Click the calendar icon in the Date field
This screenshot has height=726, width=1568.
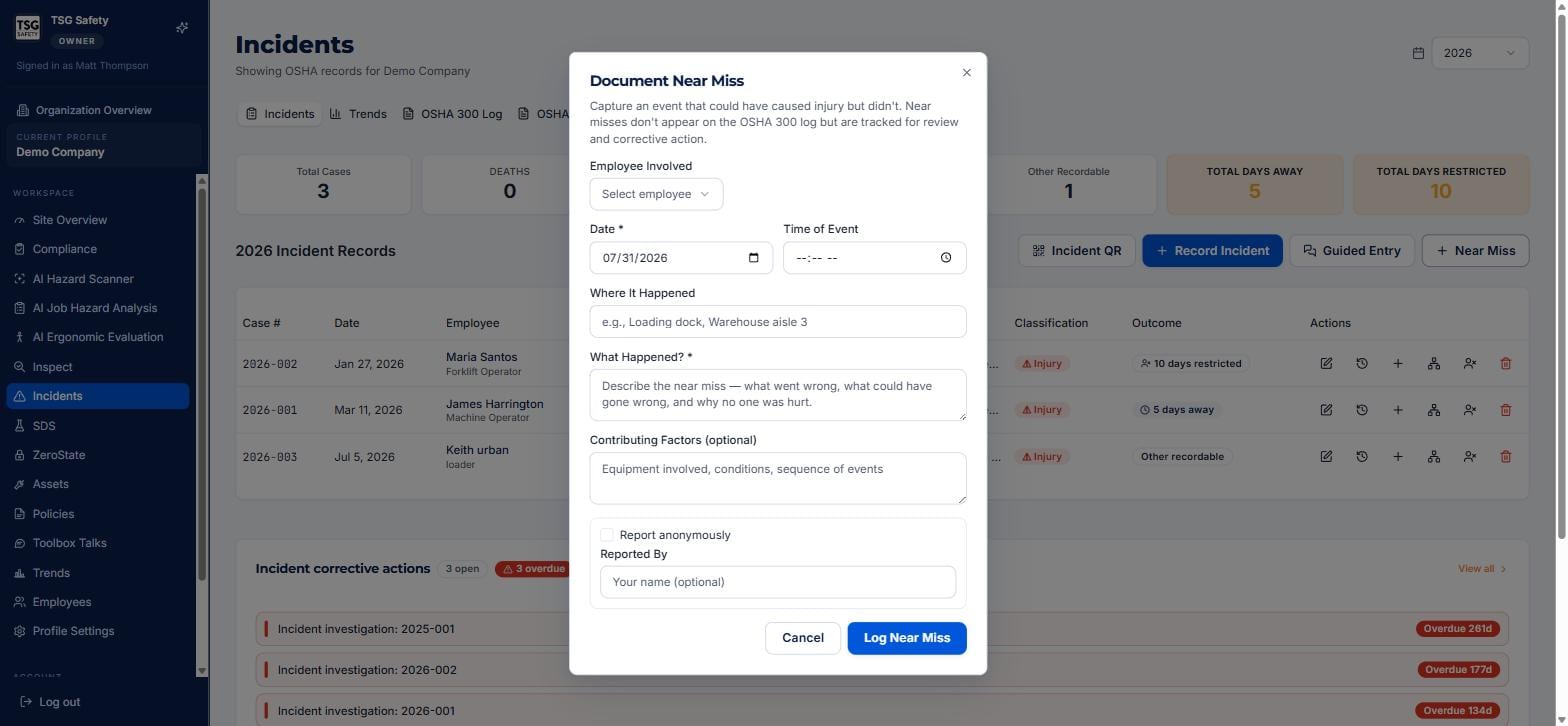coord(754,258)
